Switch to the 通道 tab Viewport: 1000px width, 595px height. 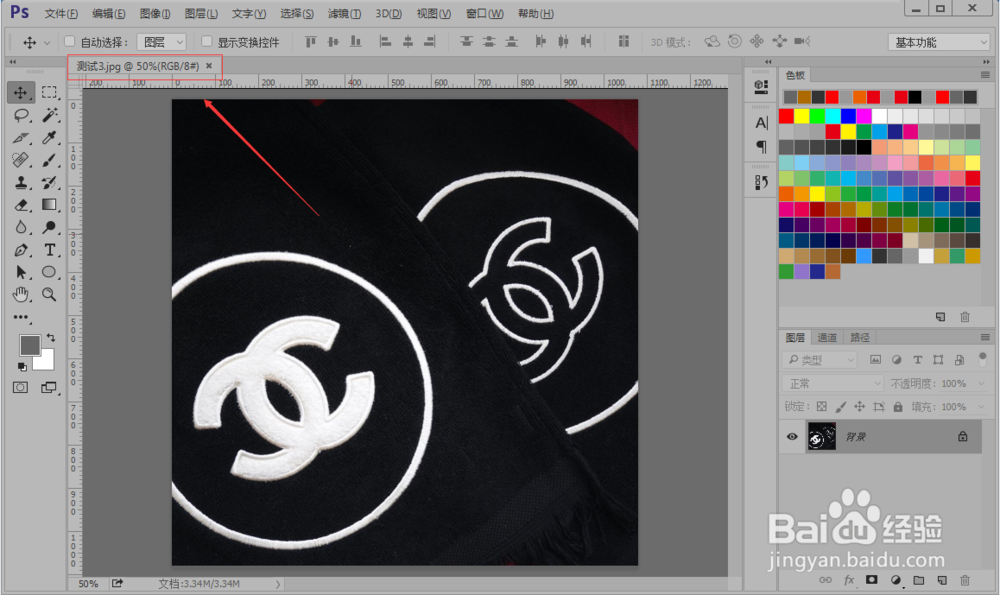827,337
